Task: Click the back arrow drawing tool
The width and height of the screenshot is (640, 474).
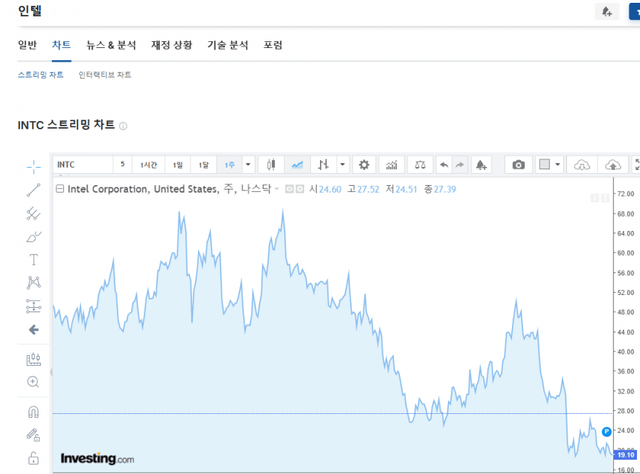Action: [33, 329]
